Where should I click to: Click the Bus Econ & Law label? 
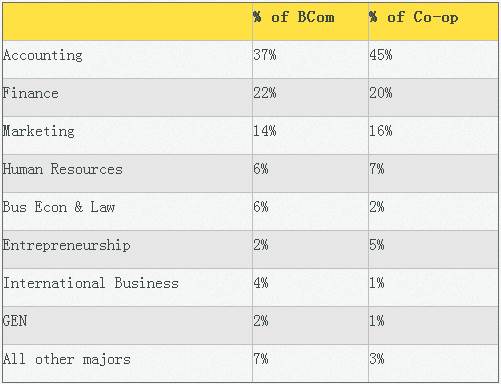coord(59,207)
